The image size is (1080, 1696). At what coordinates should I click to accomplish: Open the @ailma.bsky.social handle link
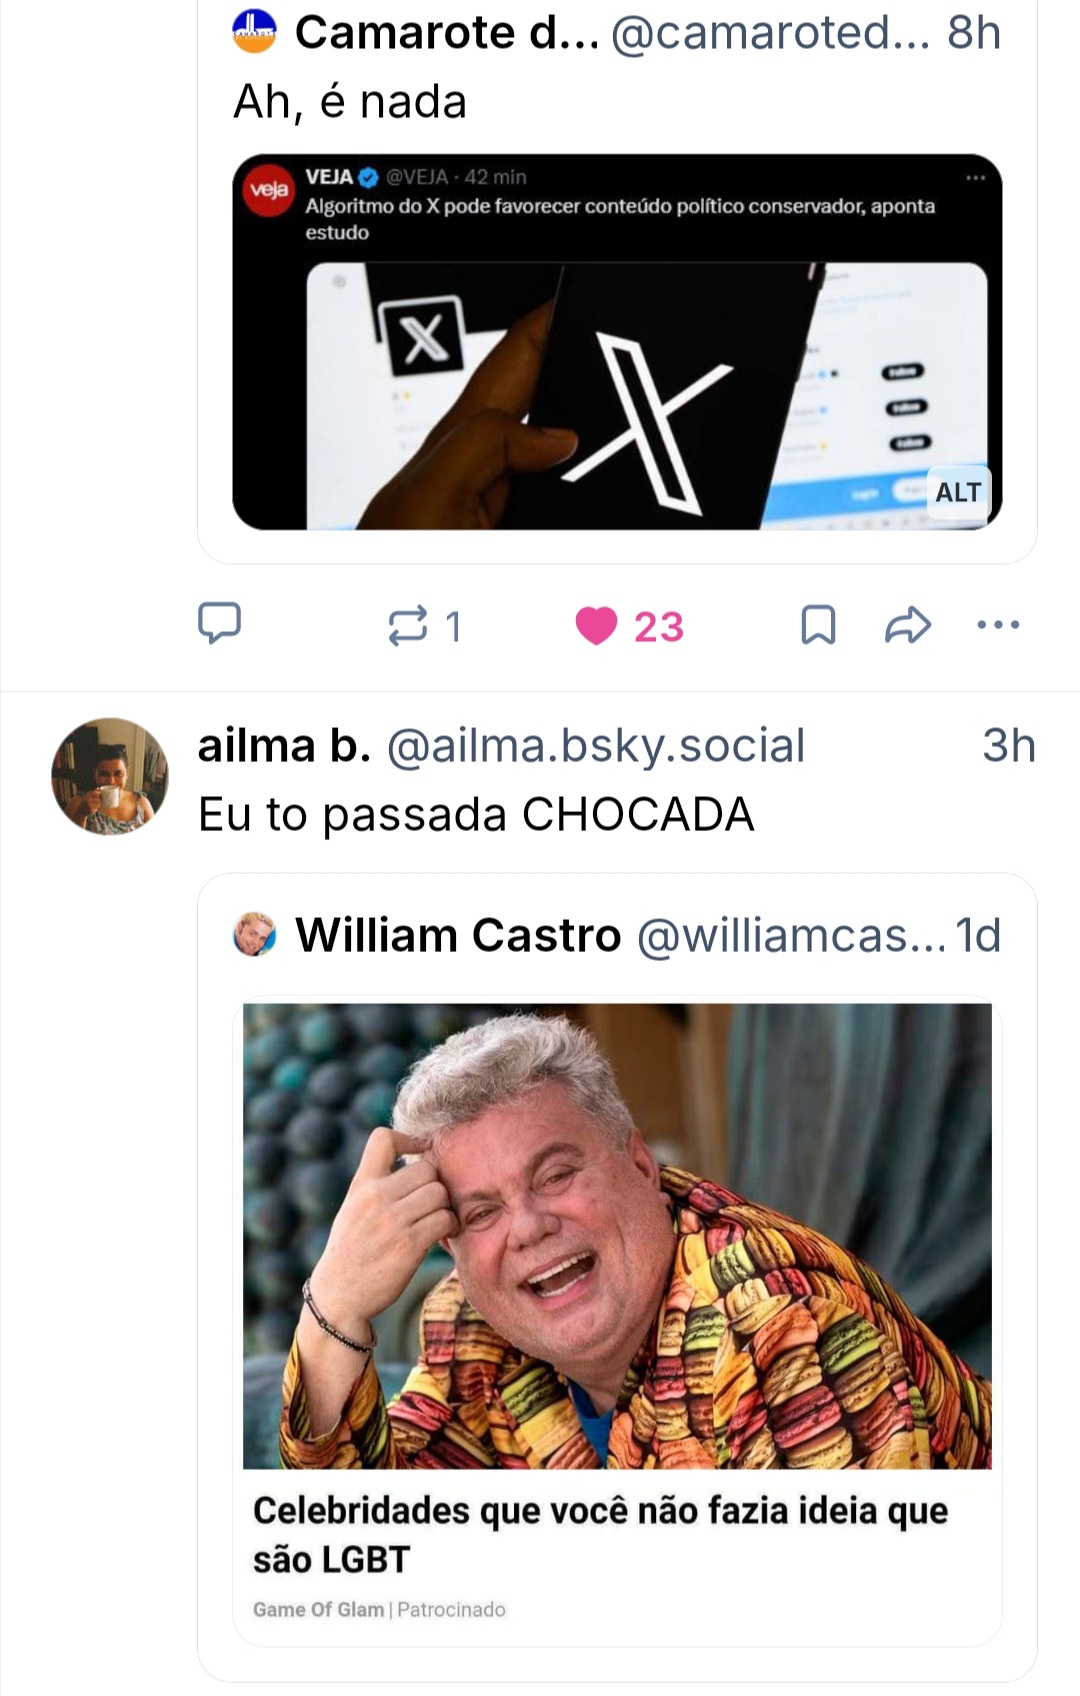596,746
